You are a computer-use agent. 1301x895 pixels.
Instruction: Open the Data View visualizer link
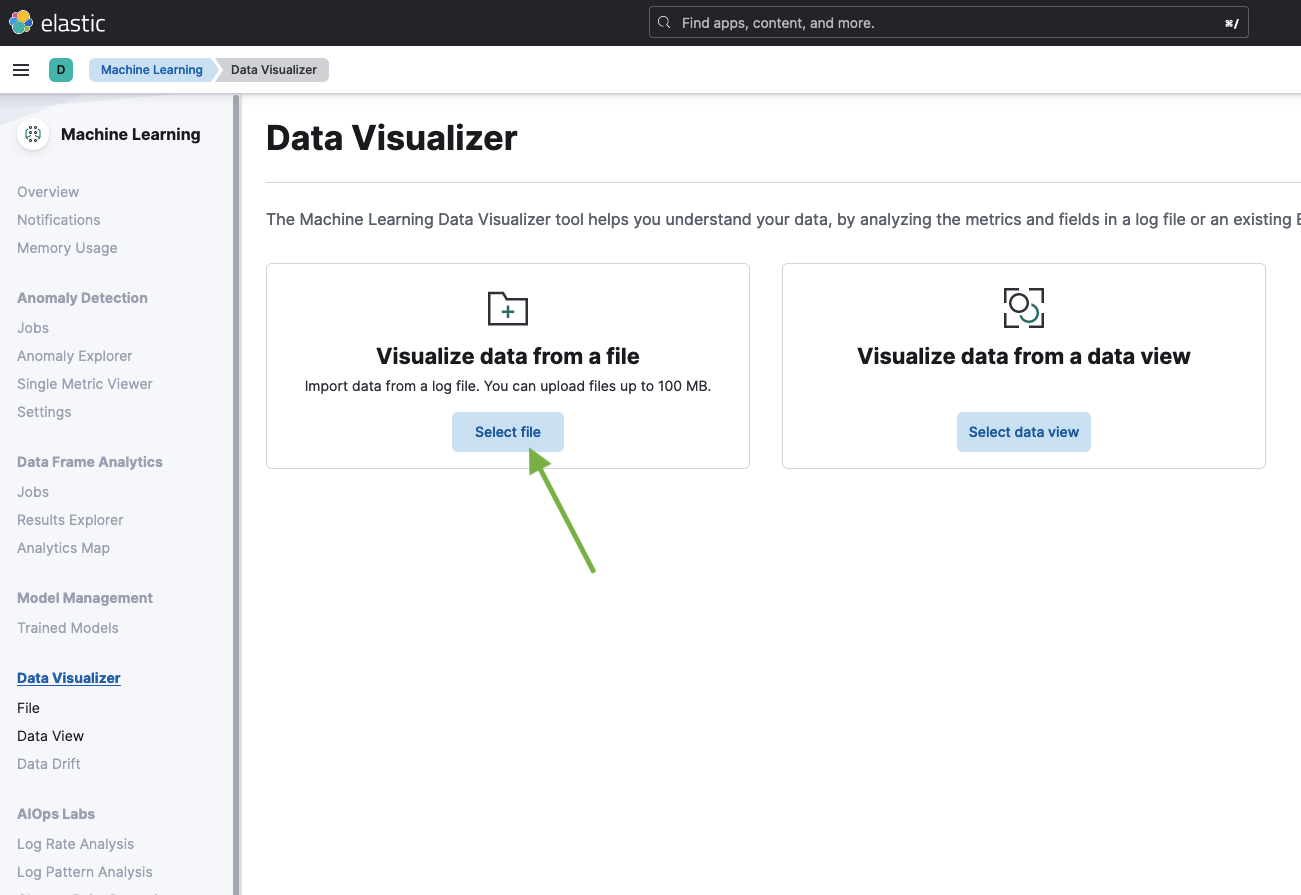(50, 736)
